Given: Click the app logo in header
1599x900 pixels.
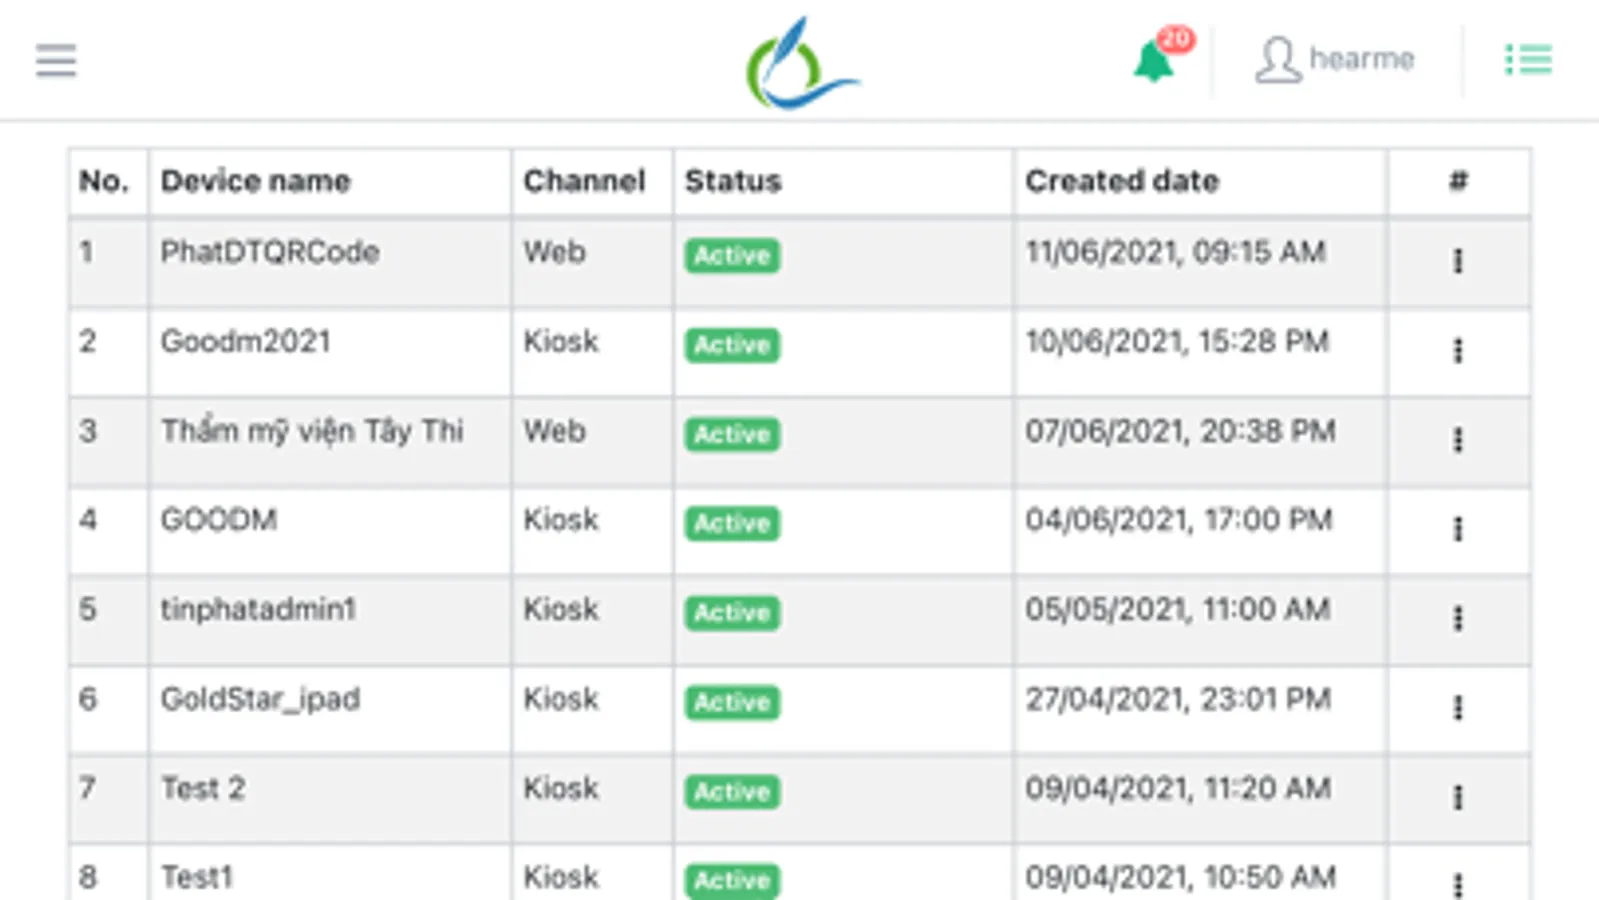Looking at the screenshot, I should pyautogui.click(x=800, y=64).
